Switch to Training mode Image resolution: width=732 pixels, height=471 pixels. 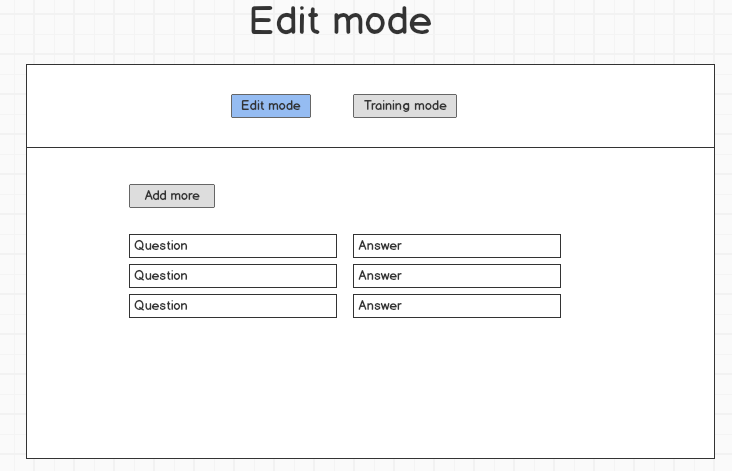pos(404,106)
